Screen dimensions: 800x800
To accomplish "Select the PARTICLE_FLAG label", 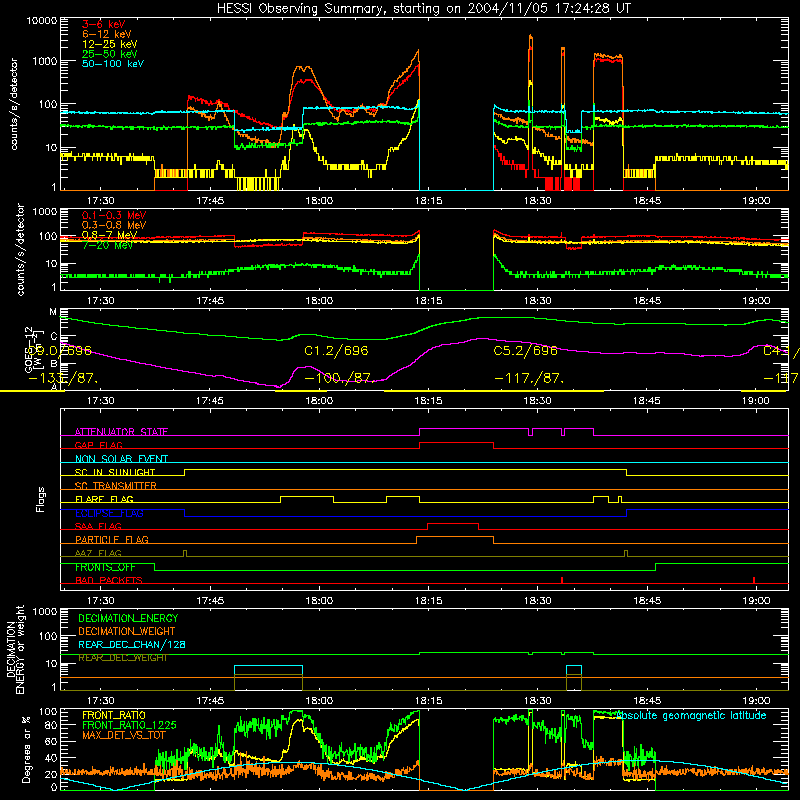I will [112, 539].
